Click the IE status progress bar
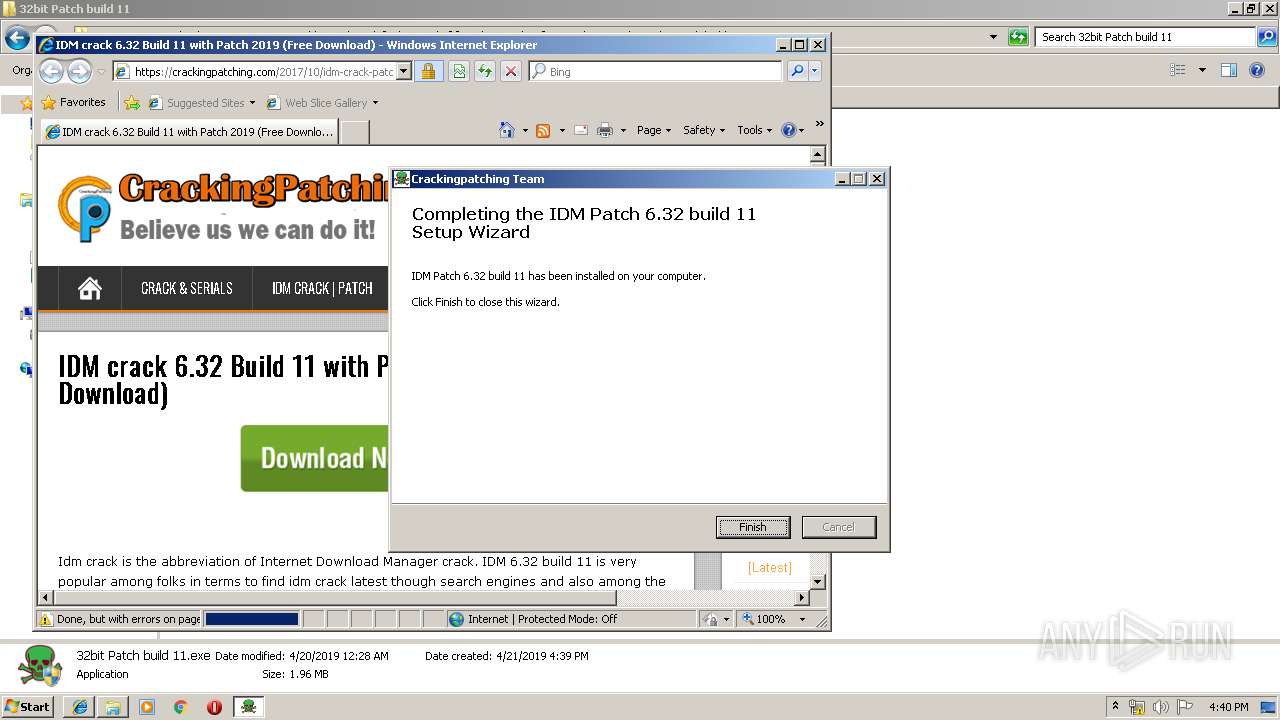Viewport: 1280px width, 720px height. click(x=252, y=619)
